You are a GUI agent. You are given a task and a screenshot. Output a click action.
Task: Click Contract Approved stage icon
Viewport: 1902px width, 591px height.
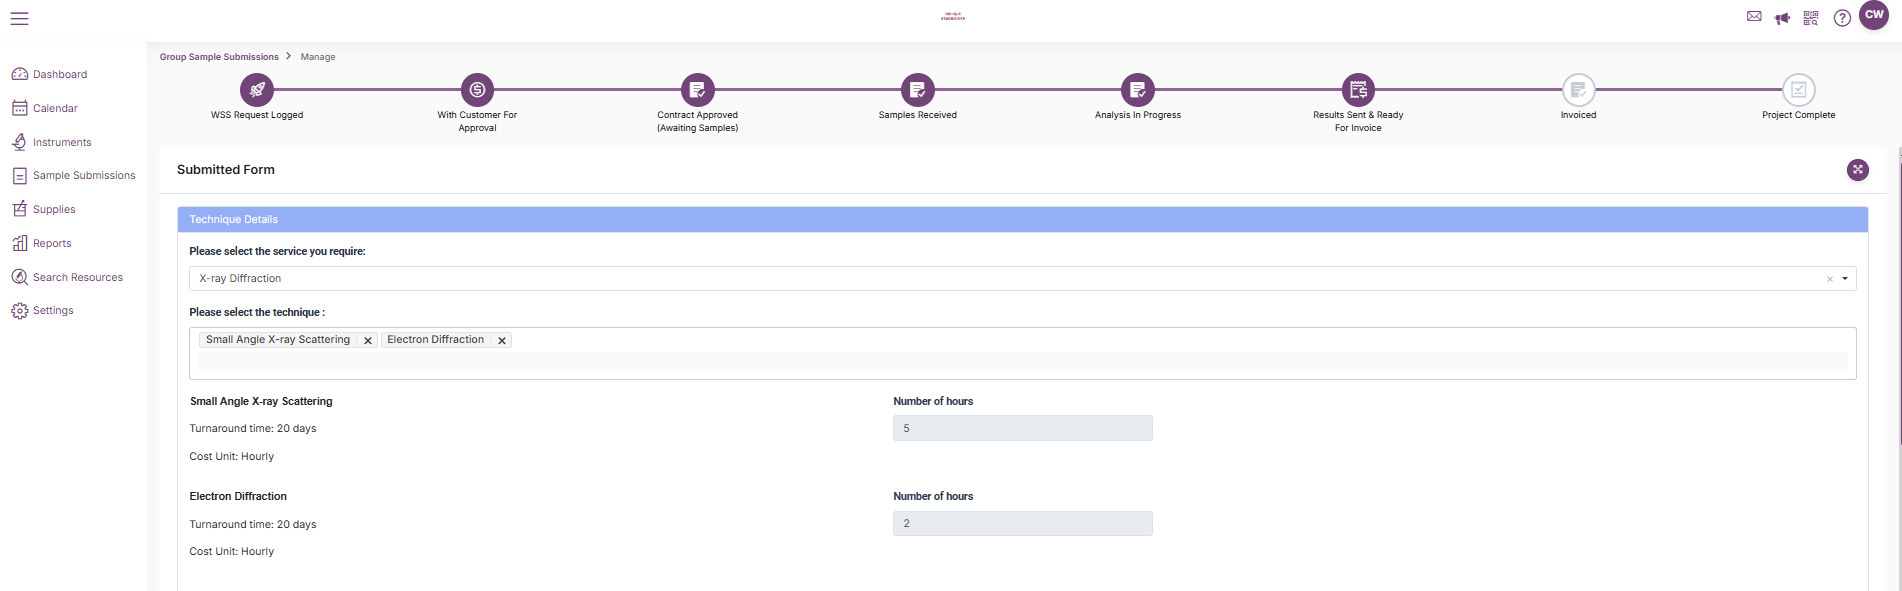coord(697,90)
